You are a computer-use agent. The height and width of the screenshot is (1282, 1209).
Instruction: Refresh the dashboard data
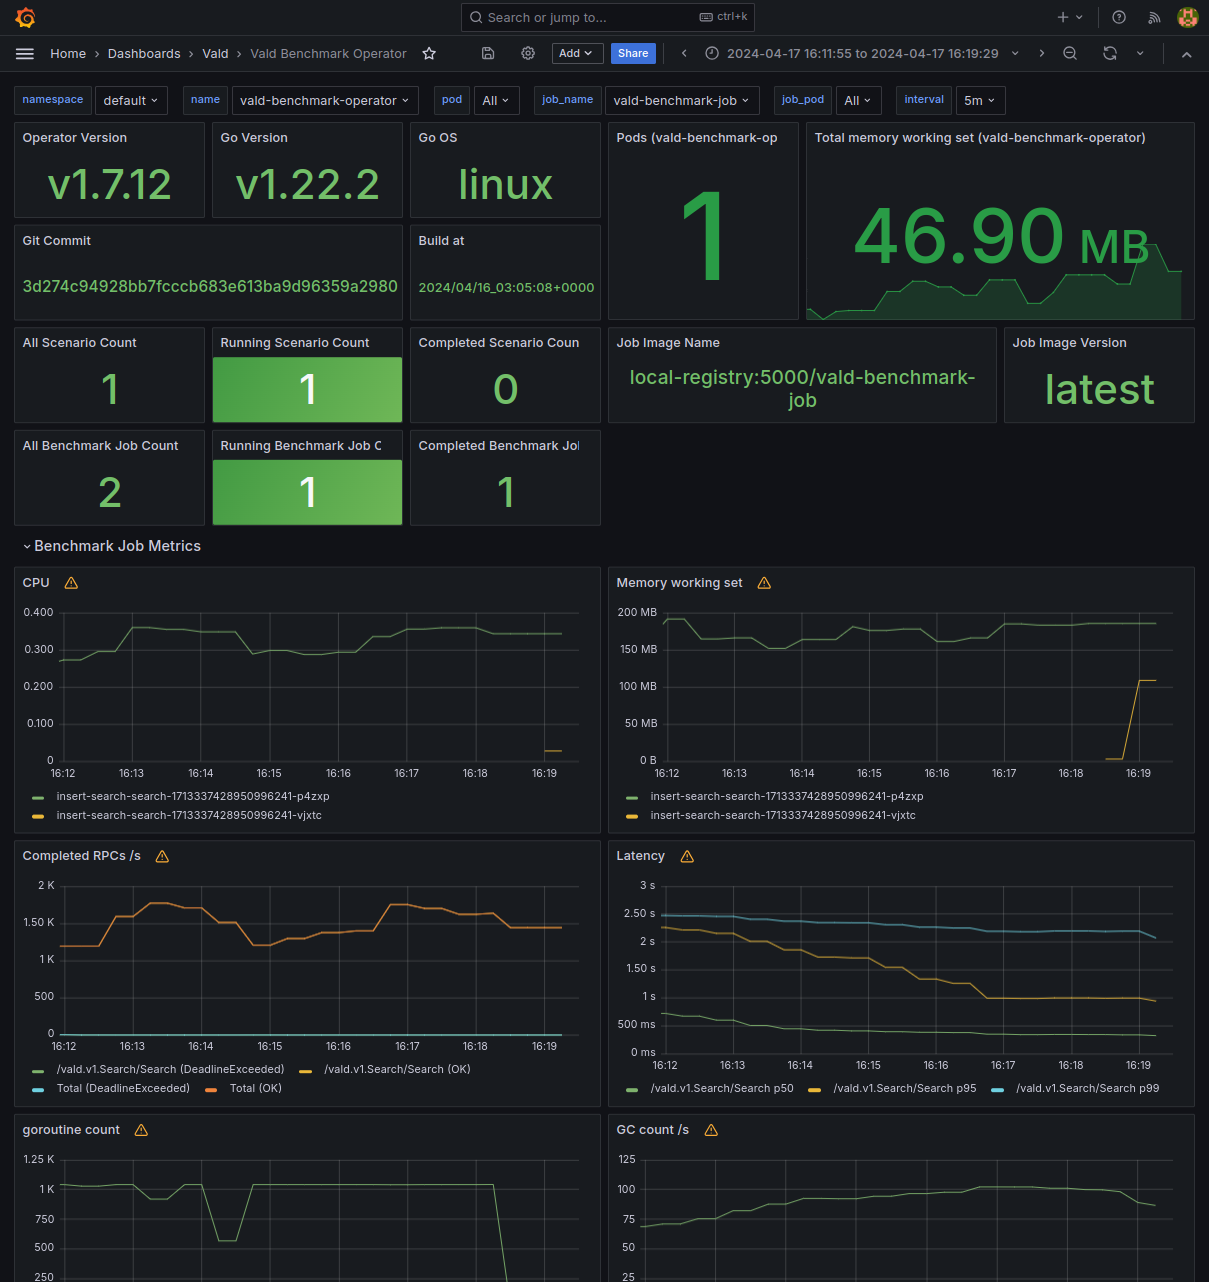click(1110, 53)
